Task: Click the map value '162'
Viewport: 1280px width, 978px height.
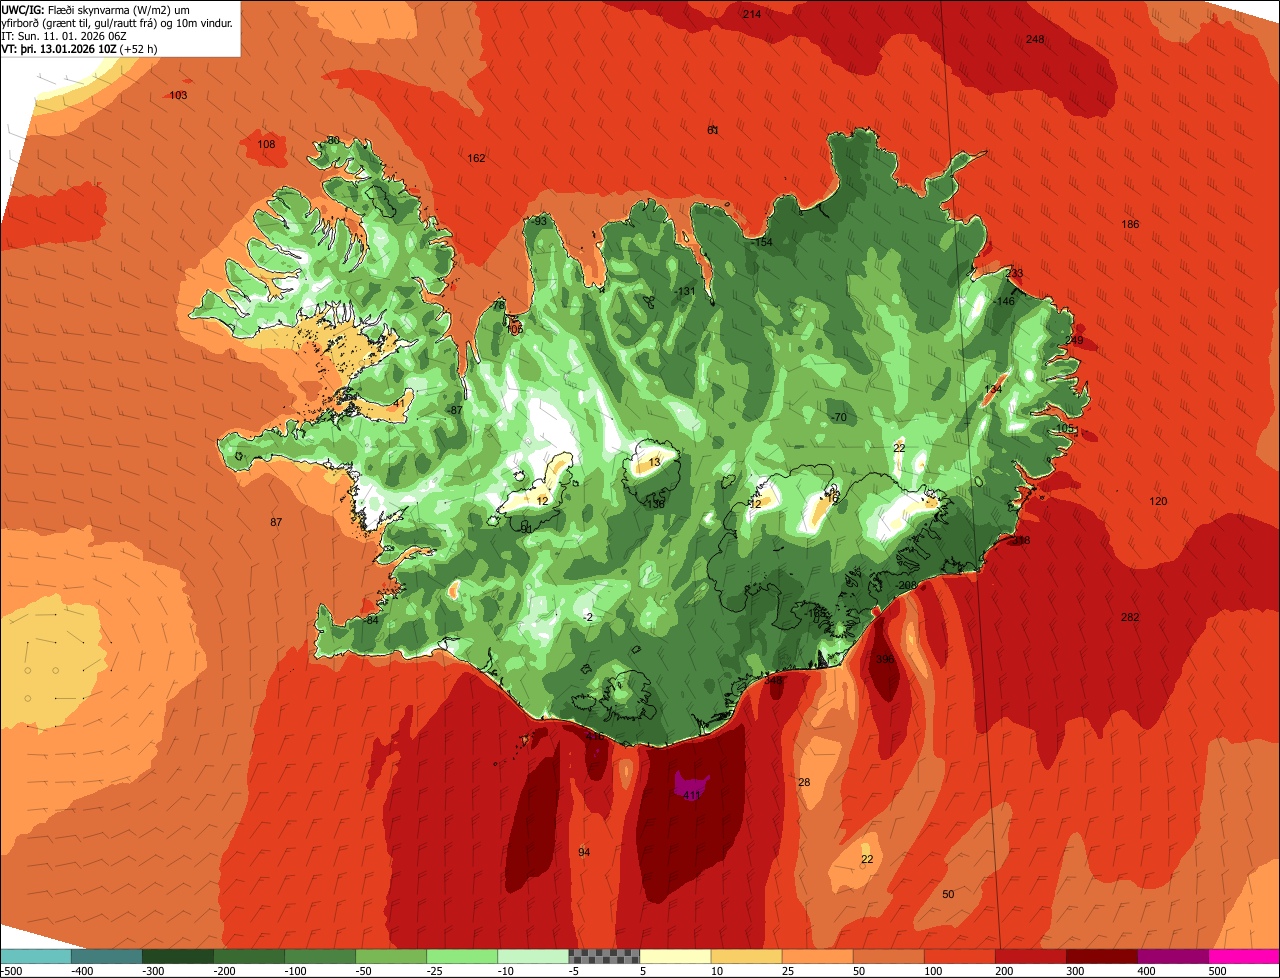Action: (x=476, y=159)
